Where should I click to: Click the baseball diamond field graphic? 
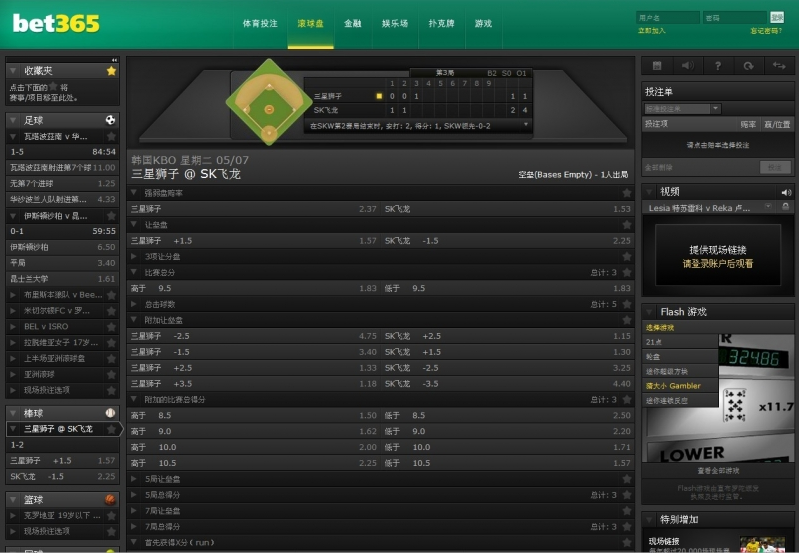coord(269,102)
